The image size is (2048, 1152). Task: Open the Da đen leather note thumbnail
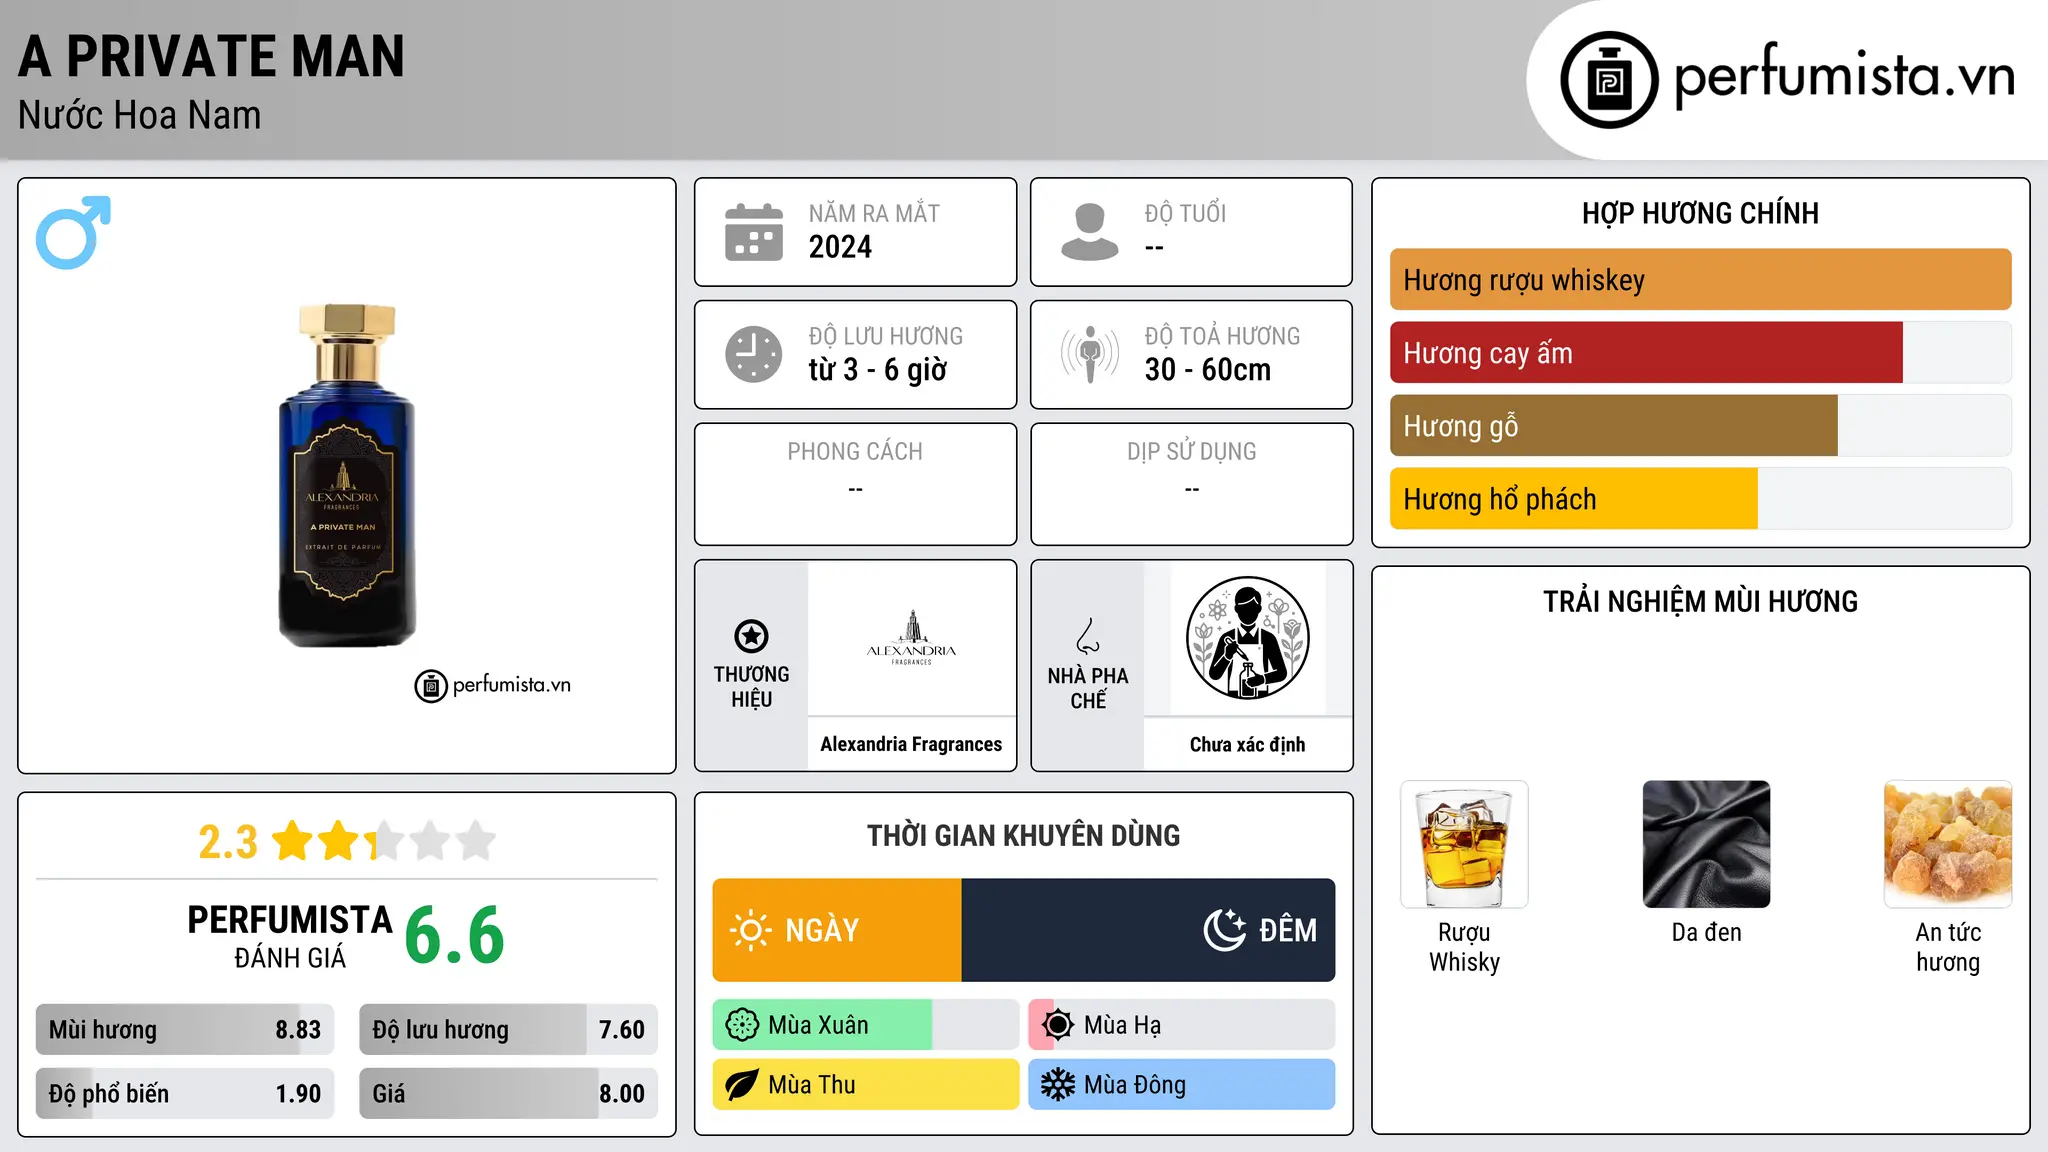(1706, 844)
